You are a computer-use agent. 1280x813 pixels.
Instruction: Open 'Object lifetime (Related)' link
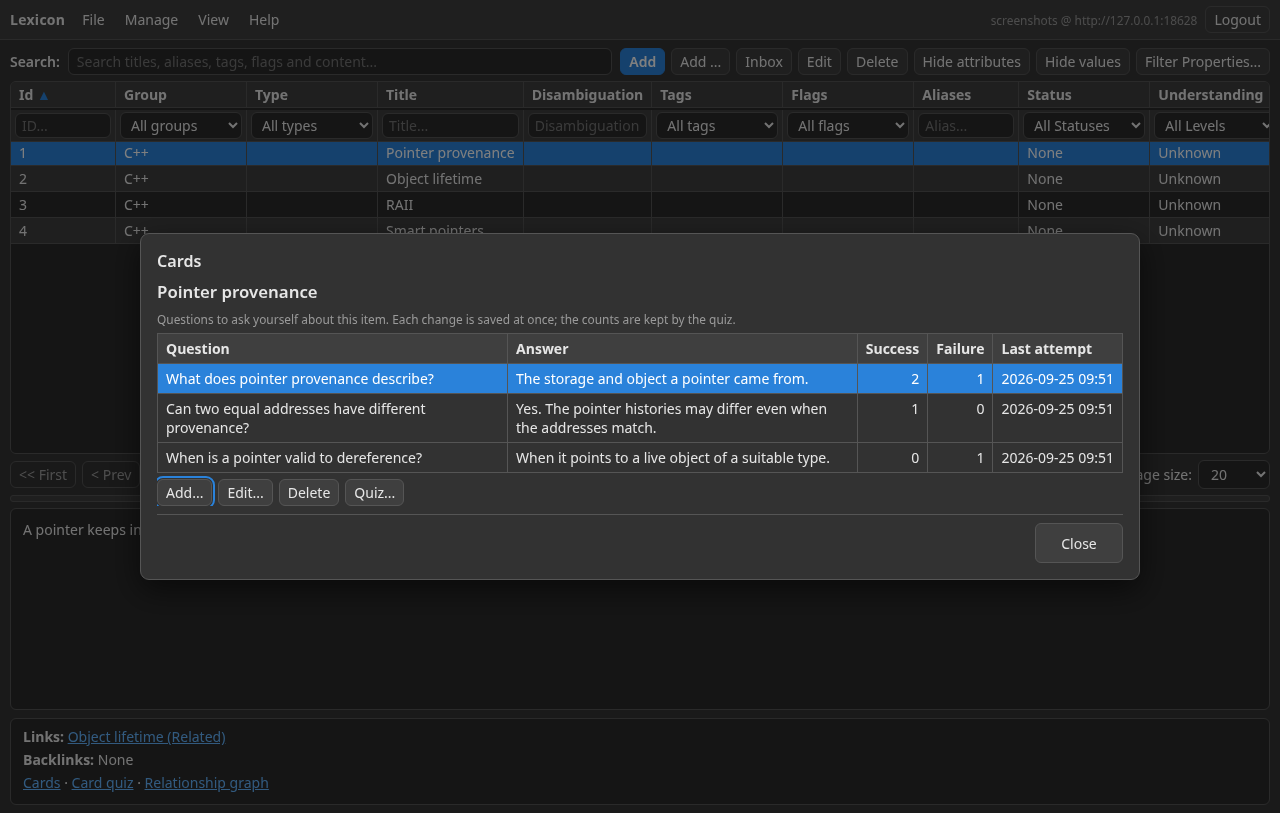click(x=147, y=737)
